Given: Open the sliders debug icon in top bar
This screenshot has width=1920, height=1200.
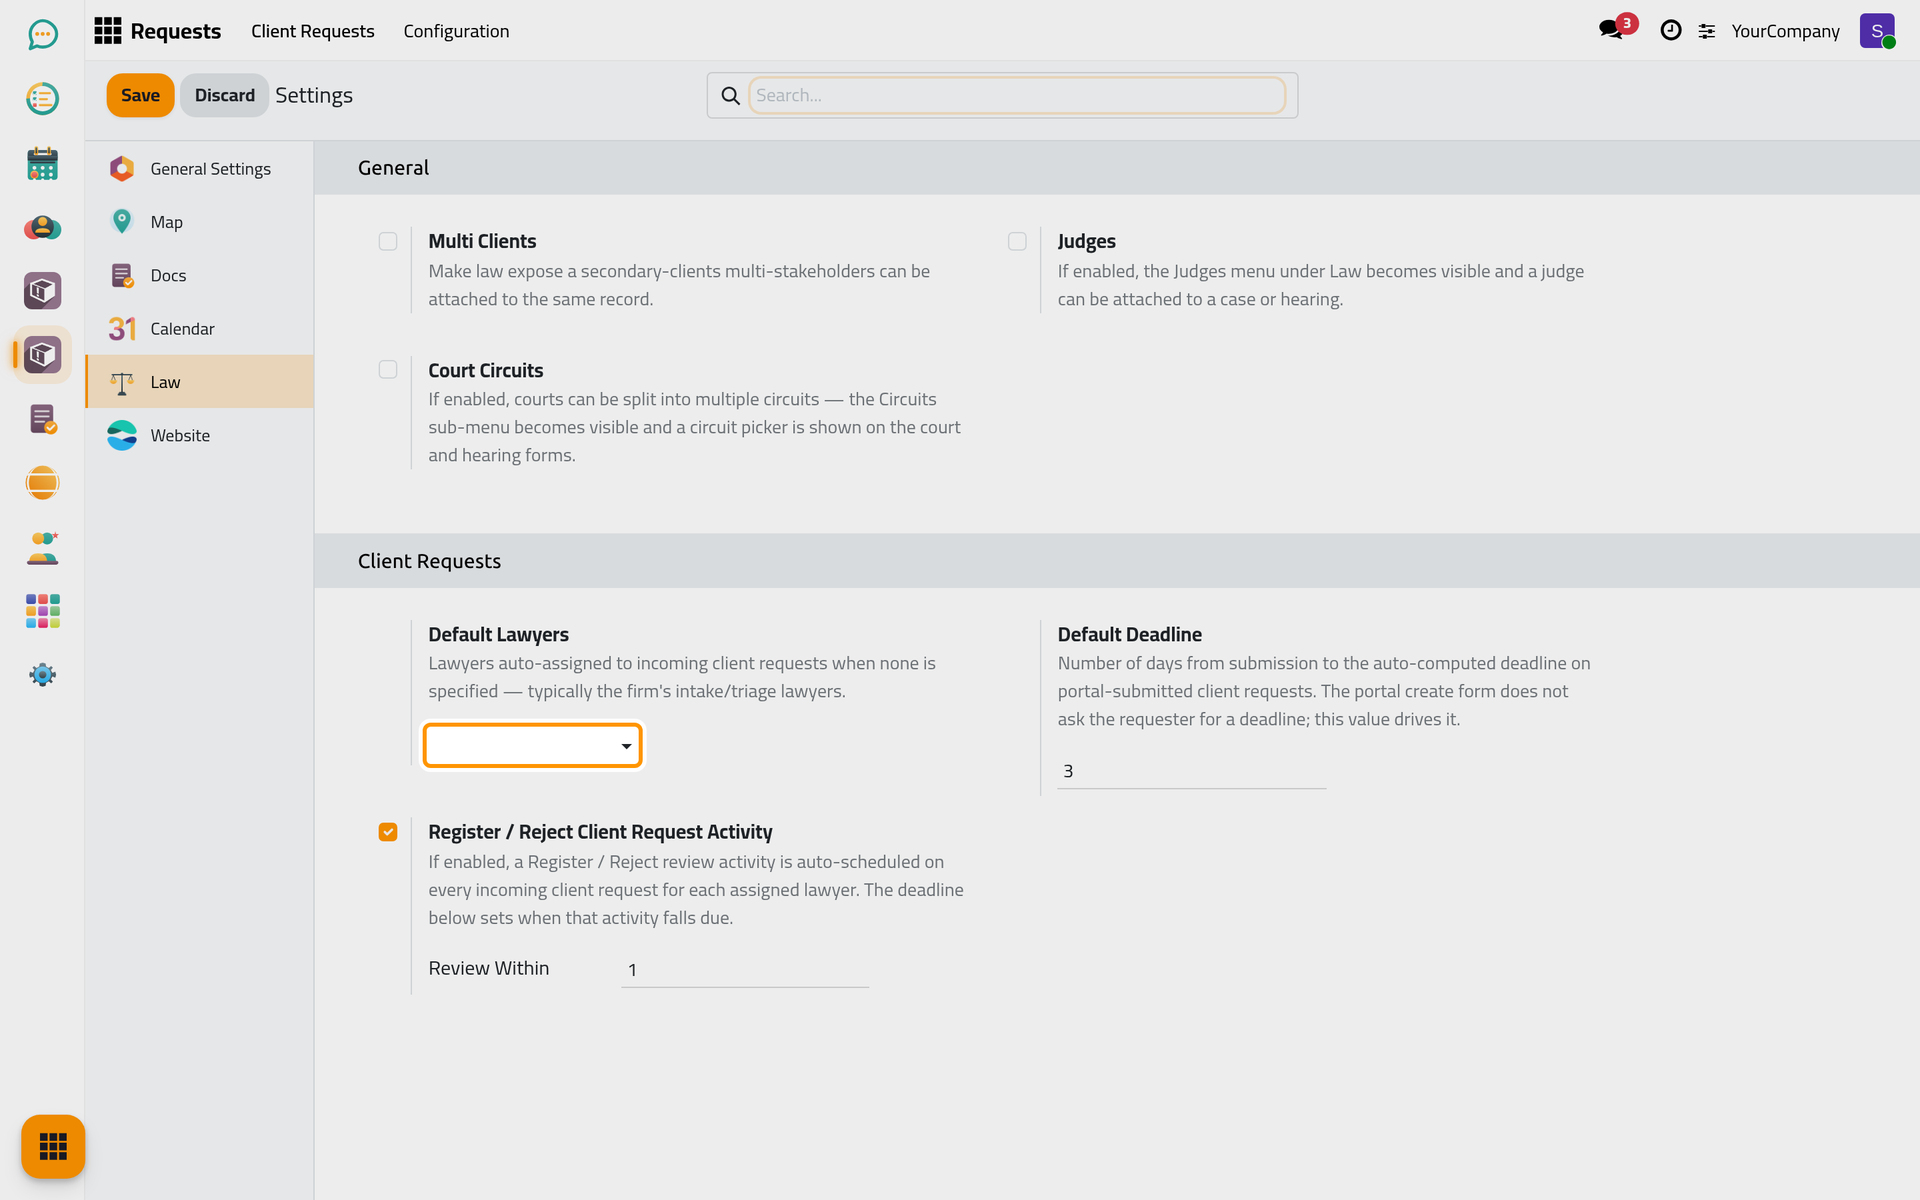Looking at the screenshot, I should pos(1707,31).
